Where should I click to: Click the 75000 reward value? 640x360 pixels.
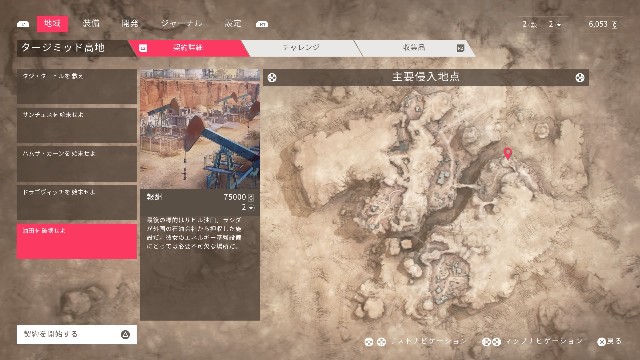[x=235, y=197]
